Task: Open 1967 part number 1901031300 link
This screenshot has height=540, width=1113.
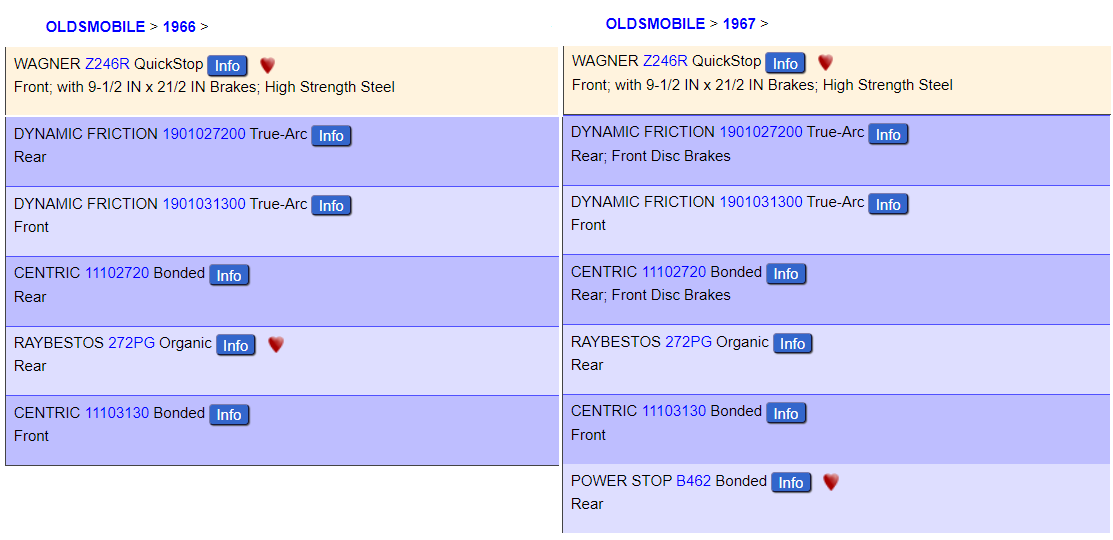Action: [761, 202]
